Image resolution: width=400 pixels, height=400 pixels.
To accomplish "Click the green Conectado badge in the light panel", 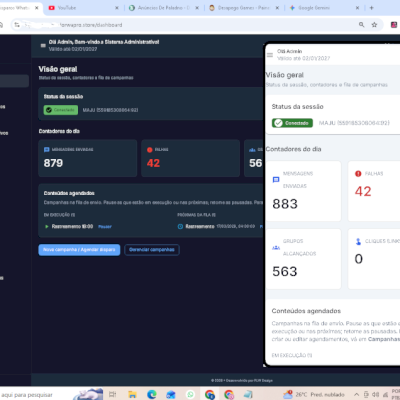I will tap(292, 123).
